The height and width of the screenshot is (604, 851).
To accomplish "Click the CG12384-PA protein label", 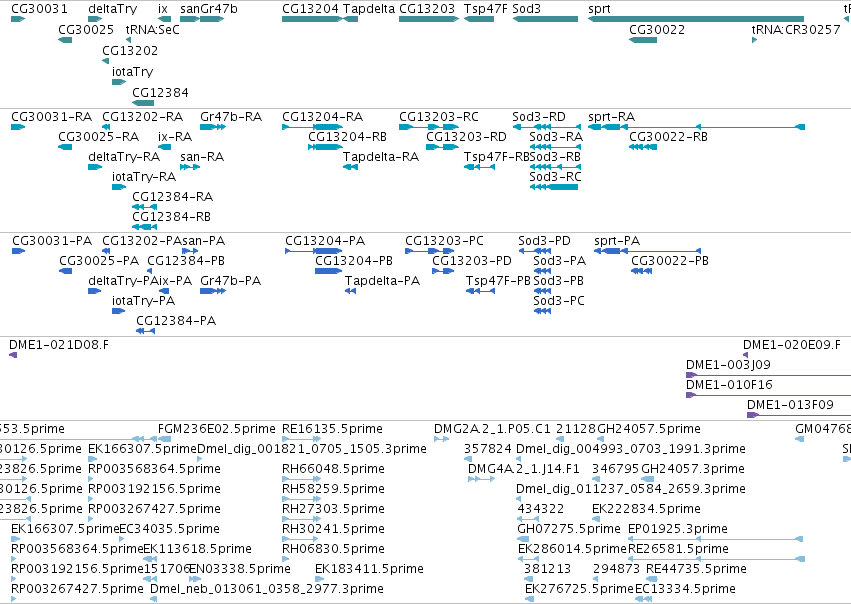I will (176, 321).
